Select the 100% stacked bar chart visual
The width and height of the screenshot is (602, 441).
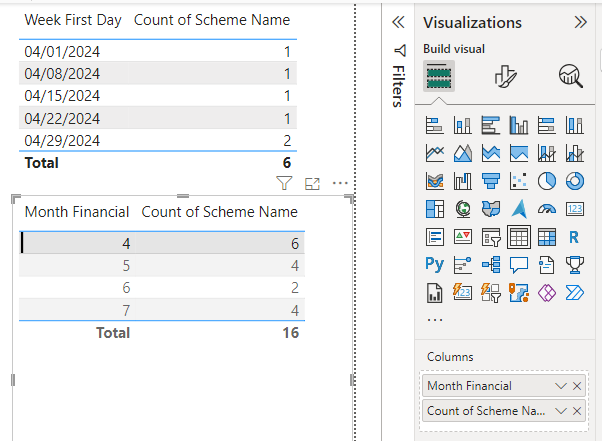547,125
